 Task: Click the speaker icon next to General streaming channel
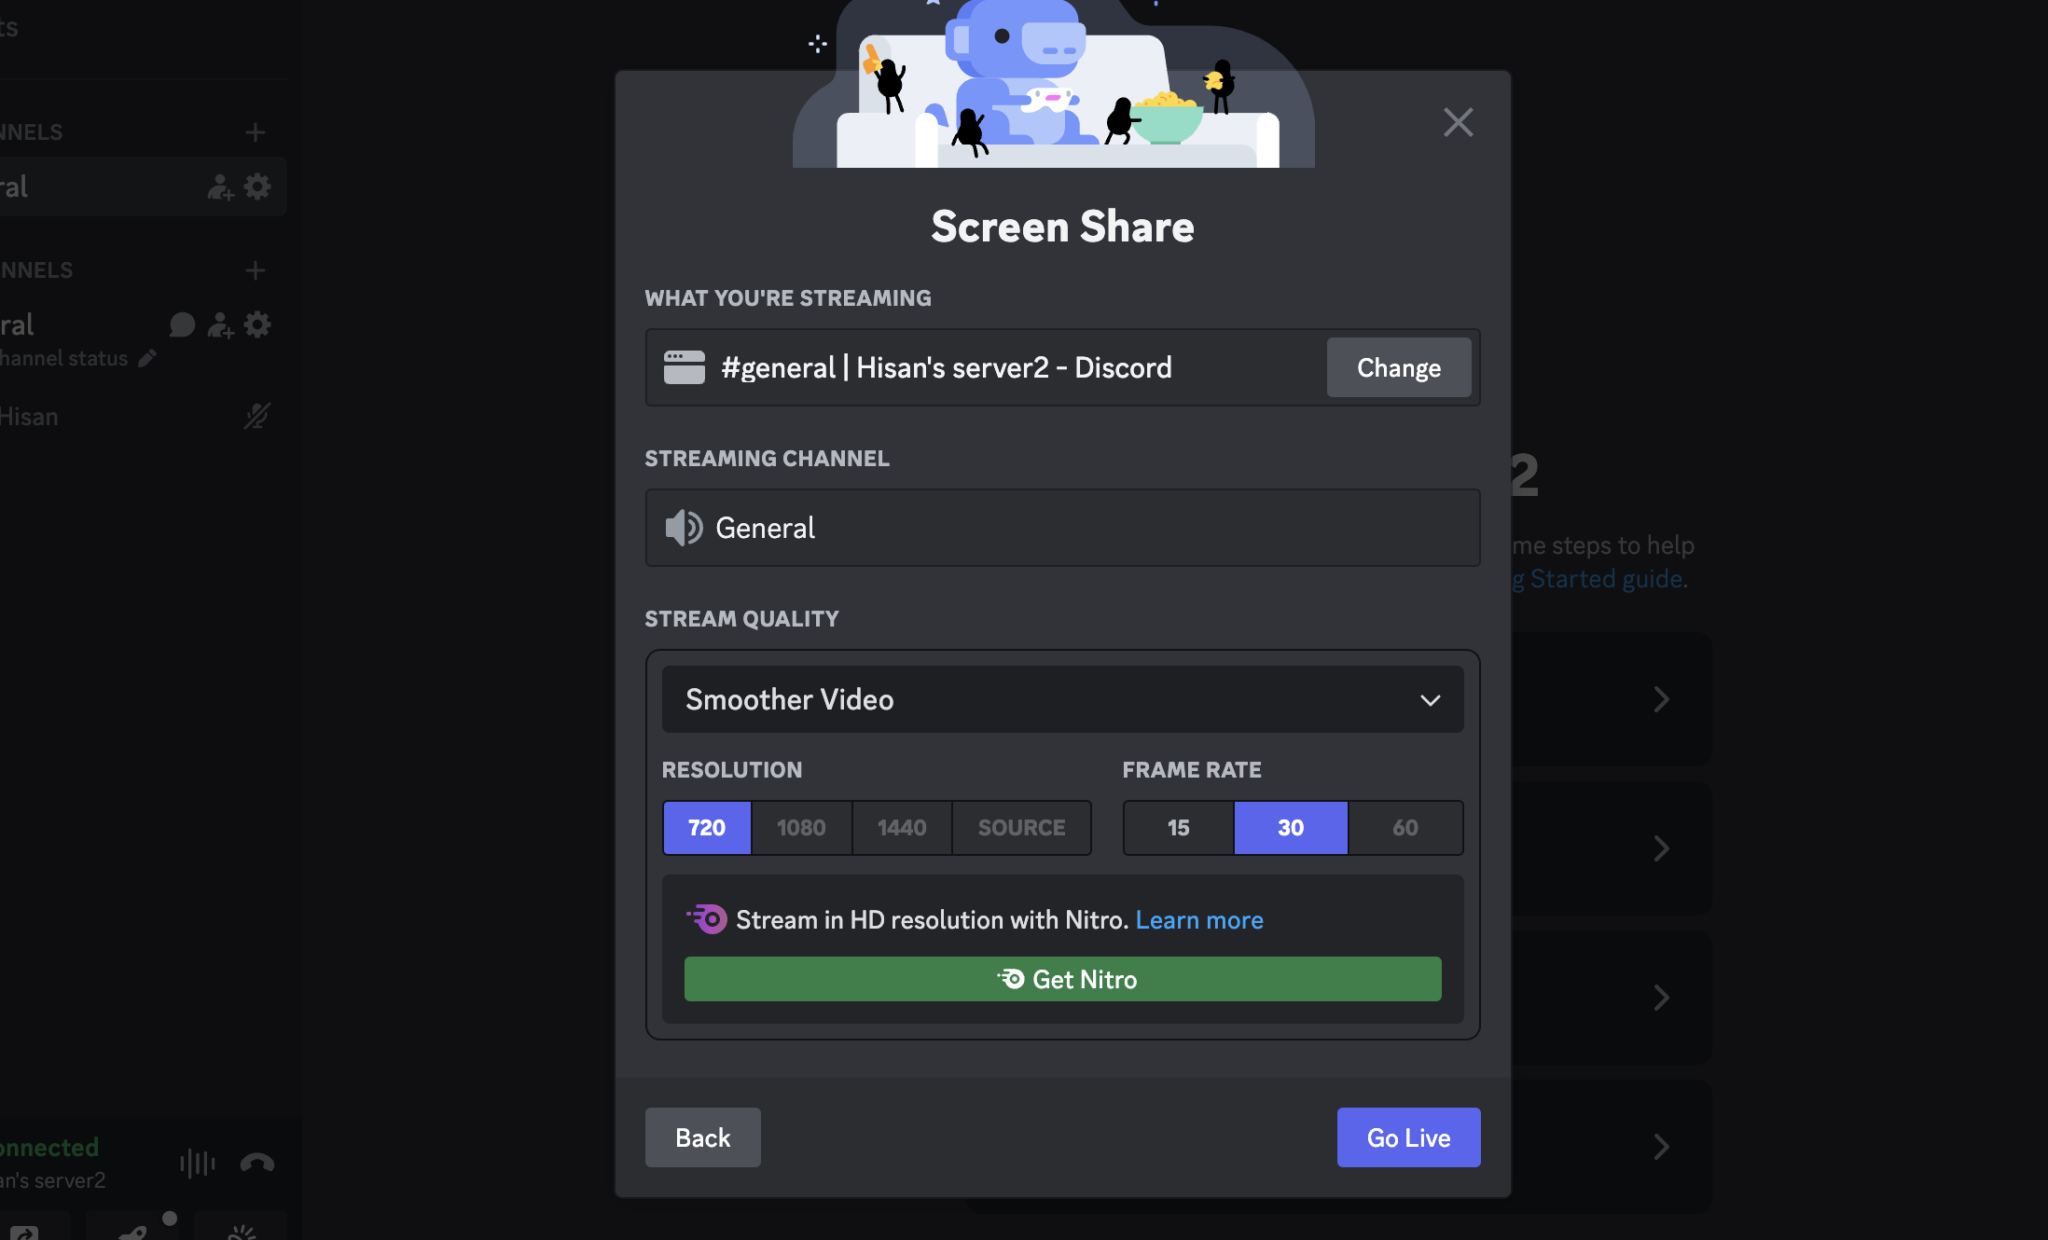tap(681, 528)
